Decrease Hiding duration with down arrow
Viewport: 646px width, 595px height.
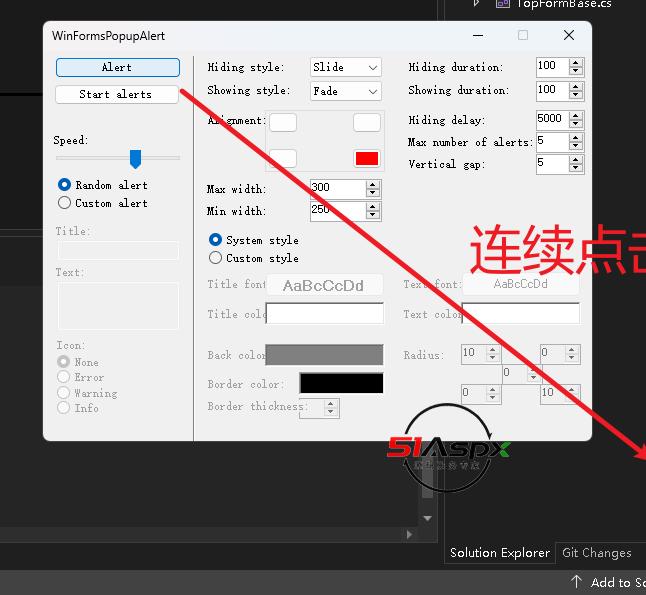(x=576, y=71)
